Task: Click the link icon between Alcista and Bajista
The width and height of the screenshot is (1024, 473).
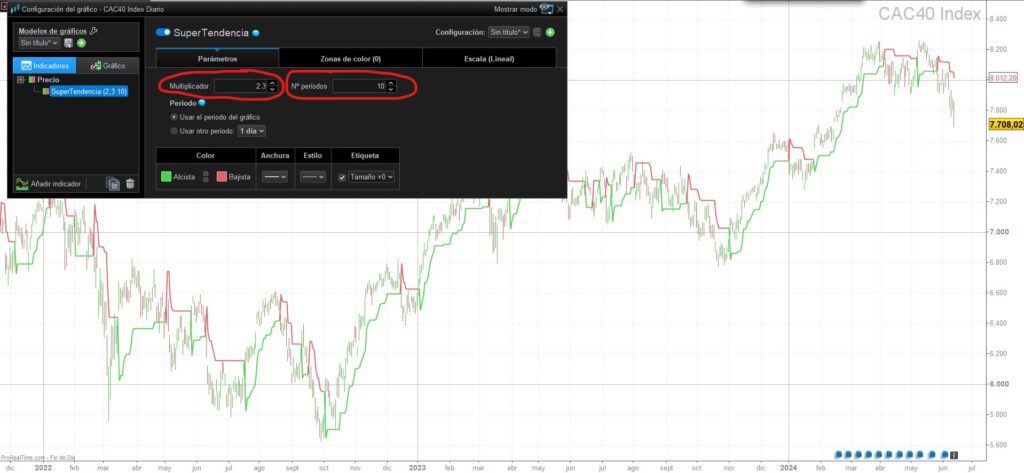Action: (206, 176)
